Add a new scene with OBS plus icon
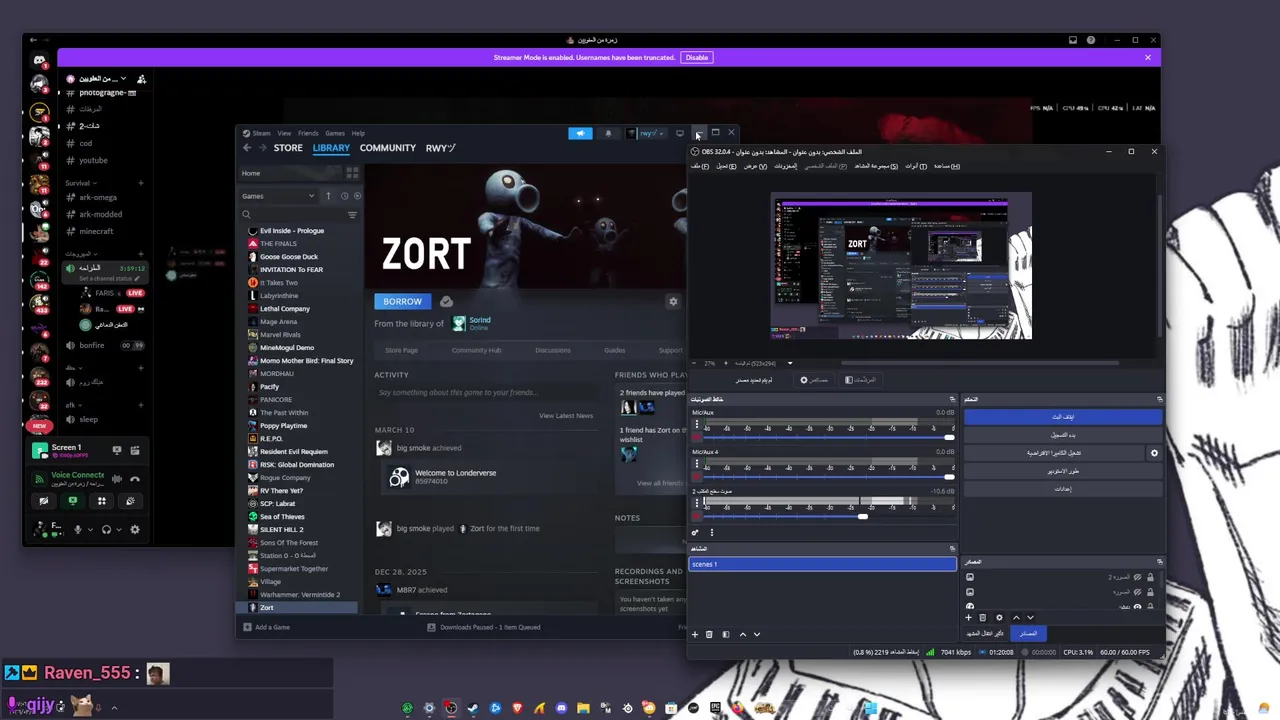The image size is (1280, 720). [695, 634]
